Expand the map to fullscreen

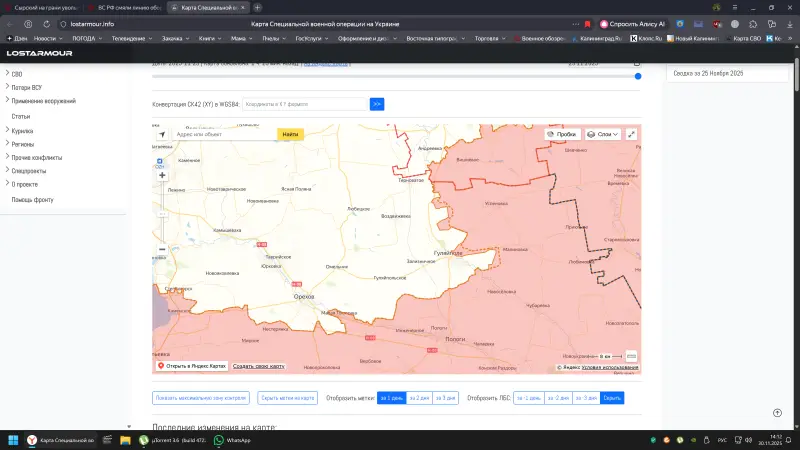tap(632, 134)
